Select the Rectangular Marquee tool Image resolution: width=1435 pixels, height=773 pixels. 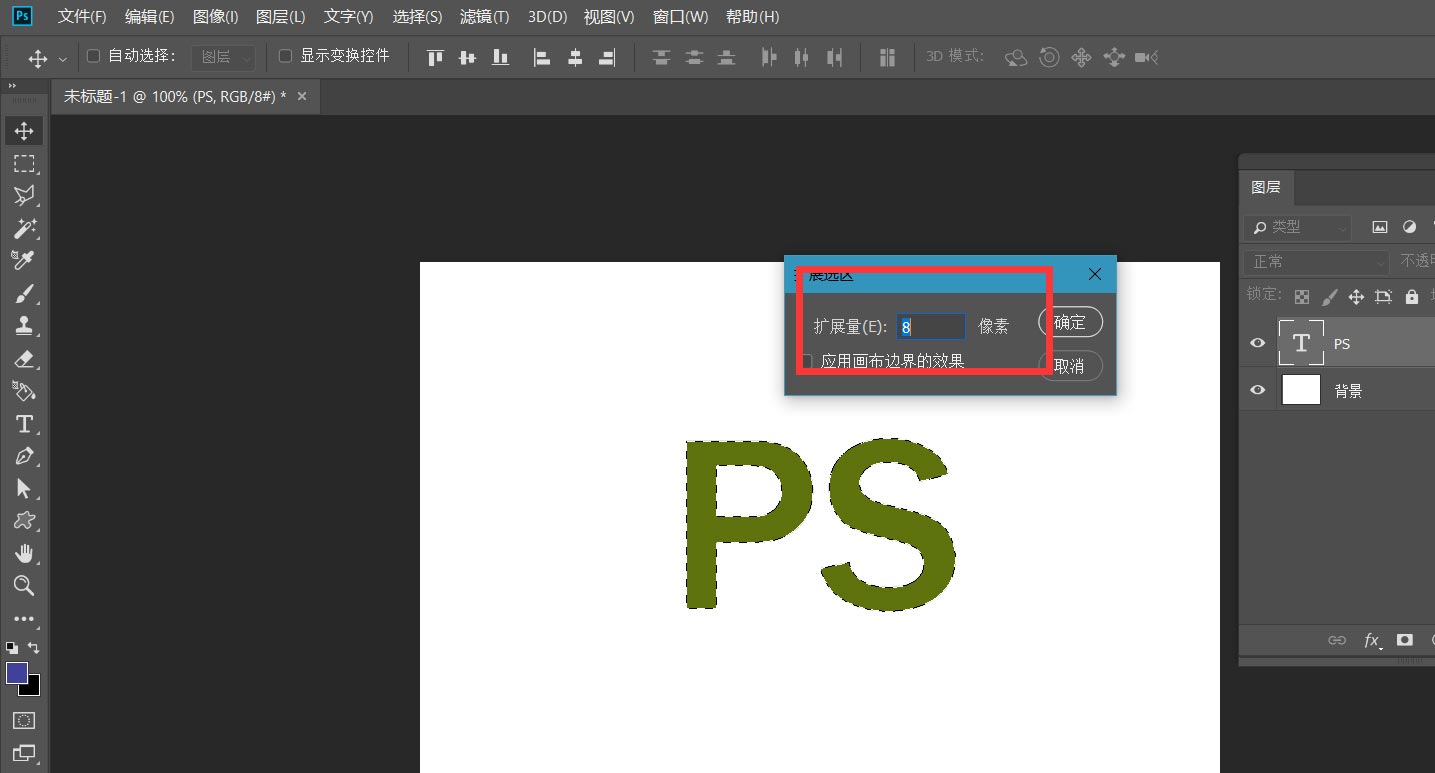[24, 163]
